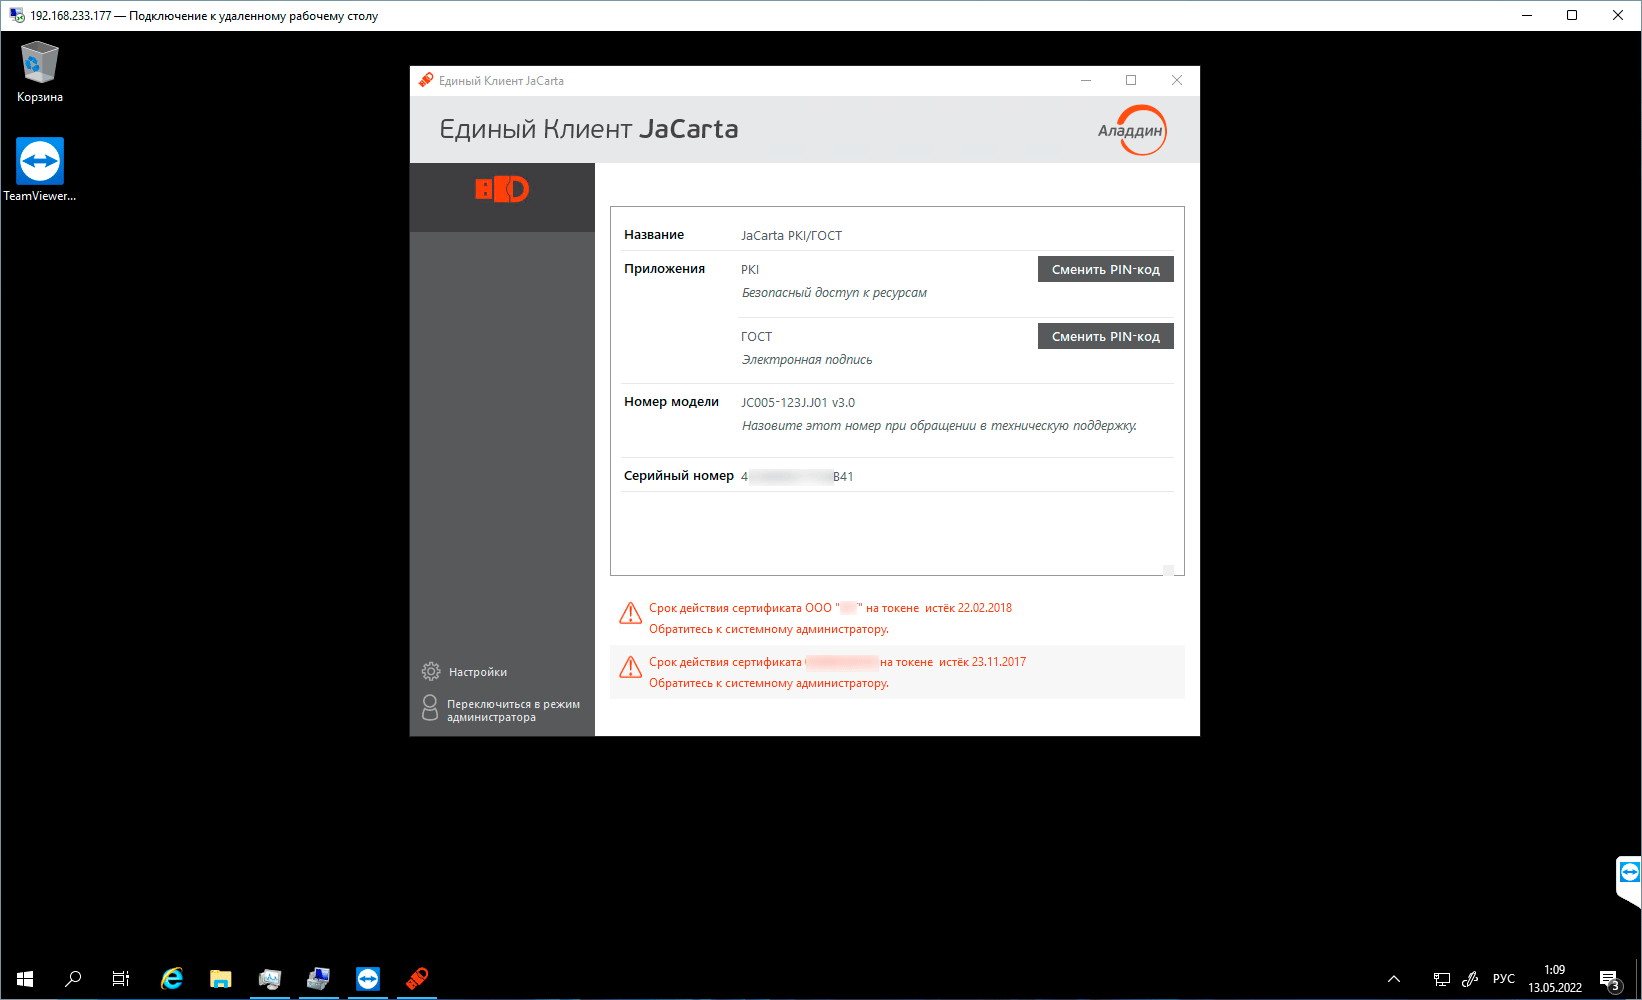Maximize the Единый Клиент JaCarta window
Image resolution: width=1642 pixels, height=1000 pixels.
(1131, 80)
